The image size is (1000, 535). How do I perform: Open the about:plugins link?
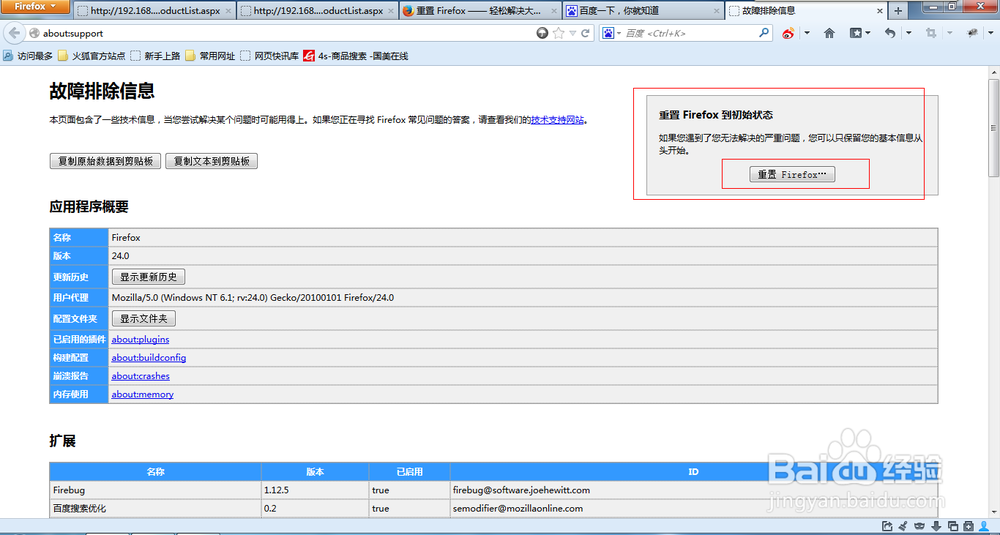(x=140, y=339)
